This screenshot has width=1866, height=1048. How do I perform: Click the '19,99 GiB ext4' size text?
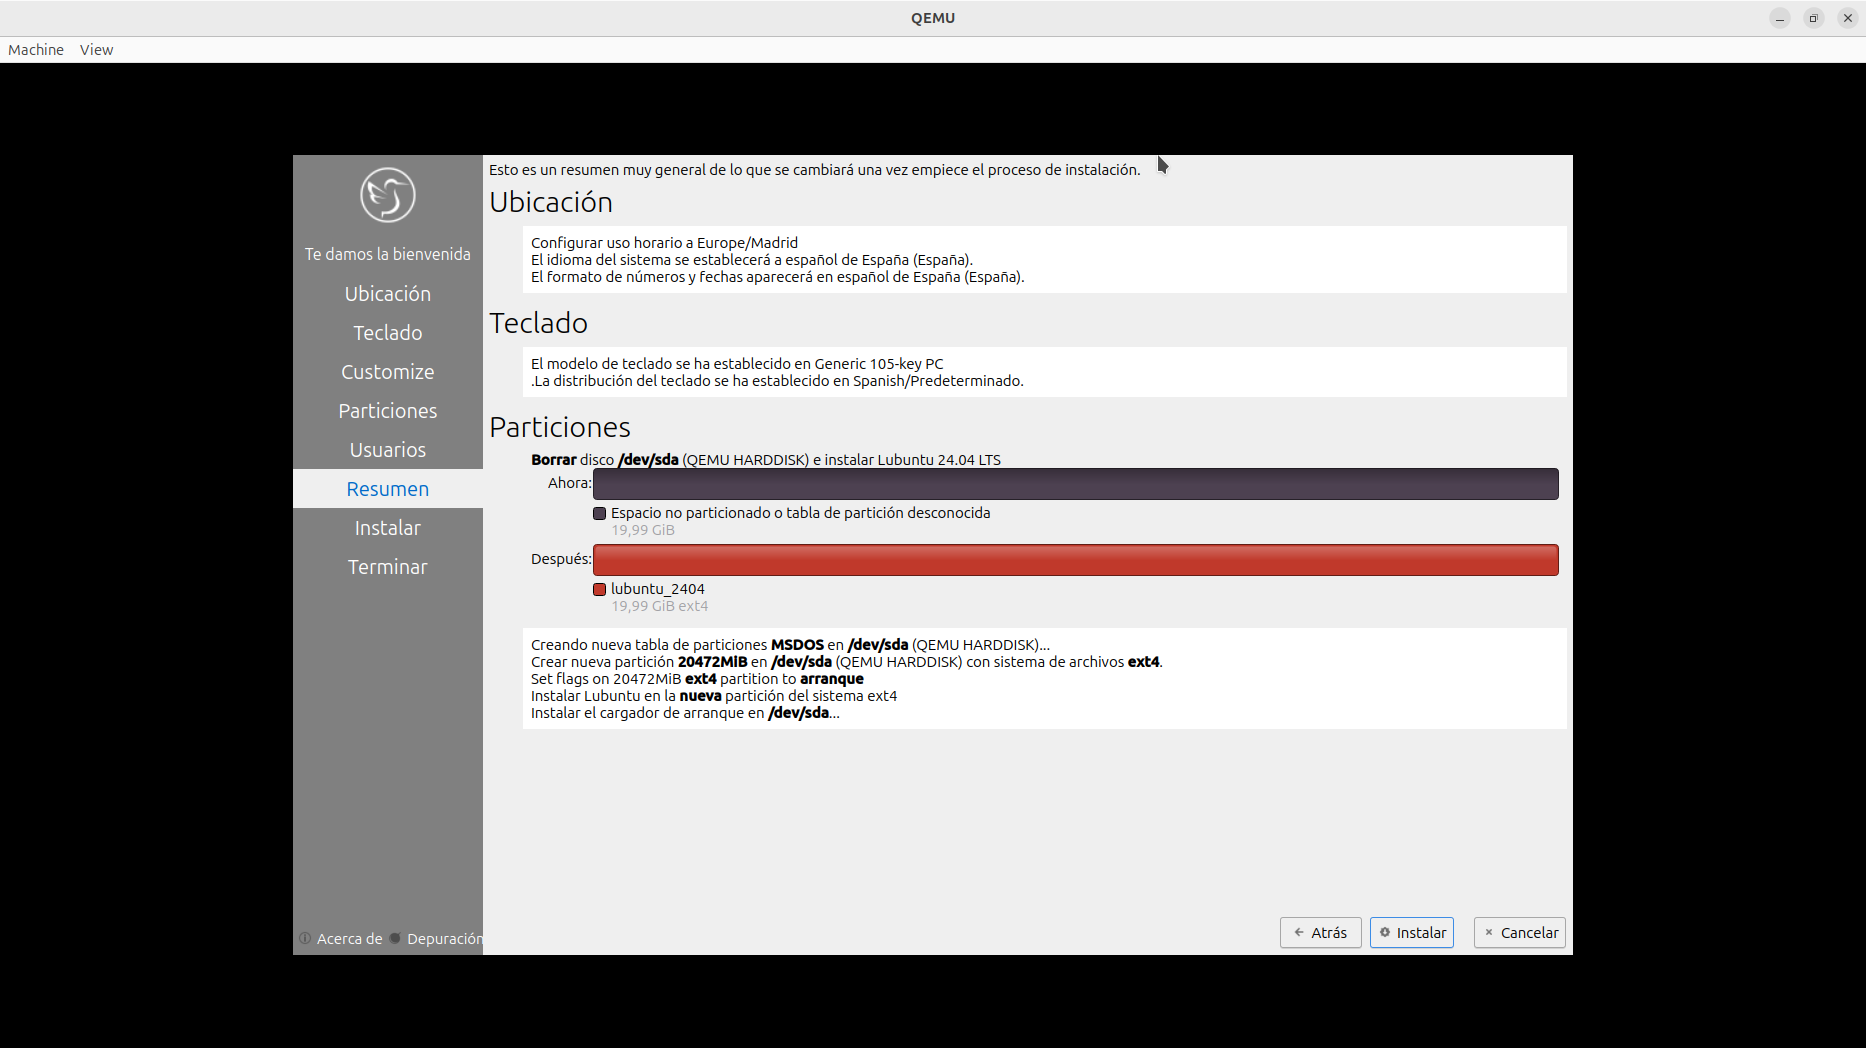pyautogui.click(x=660, y=606)
